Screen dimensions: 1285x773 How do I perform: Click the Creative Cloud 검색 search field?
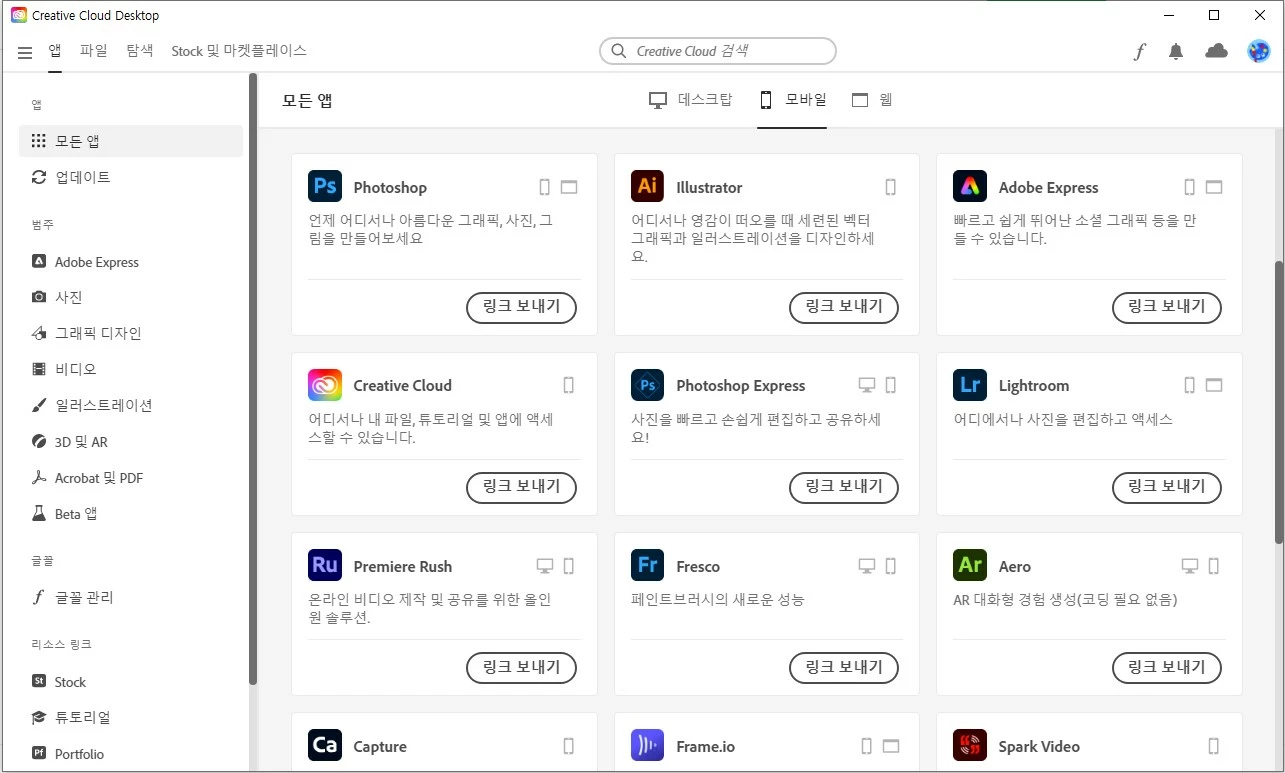[x=718, y=51]
